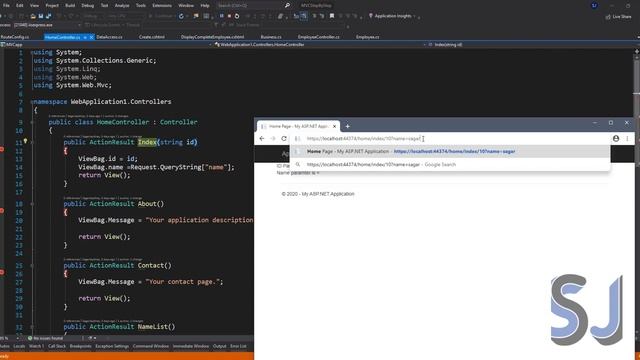
Task: Click the lightbulb quick actions icon on line 11
Action: [25, 141]
